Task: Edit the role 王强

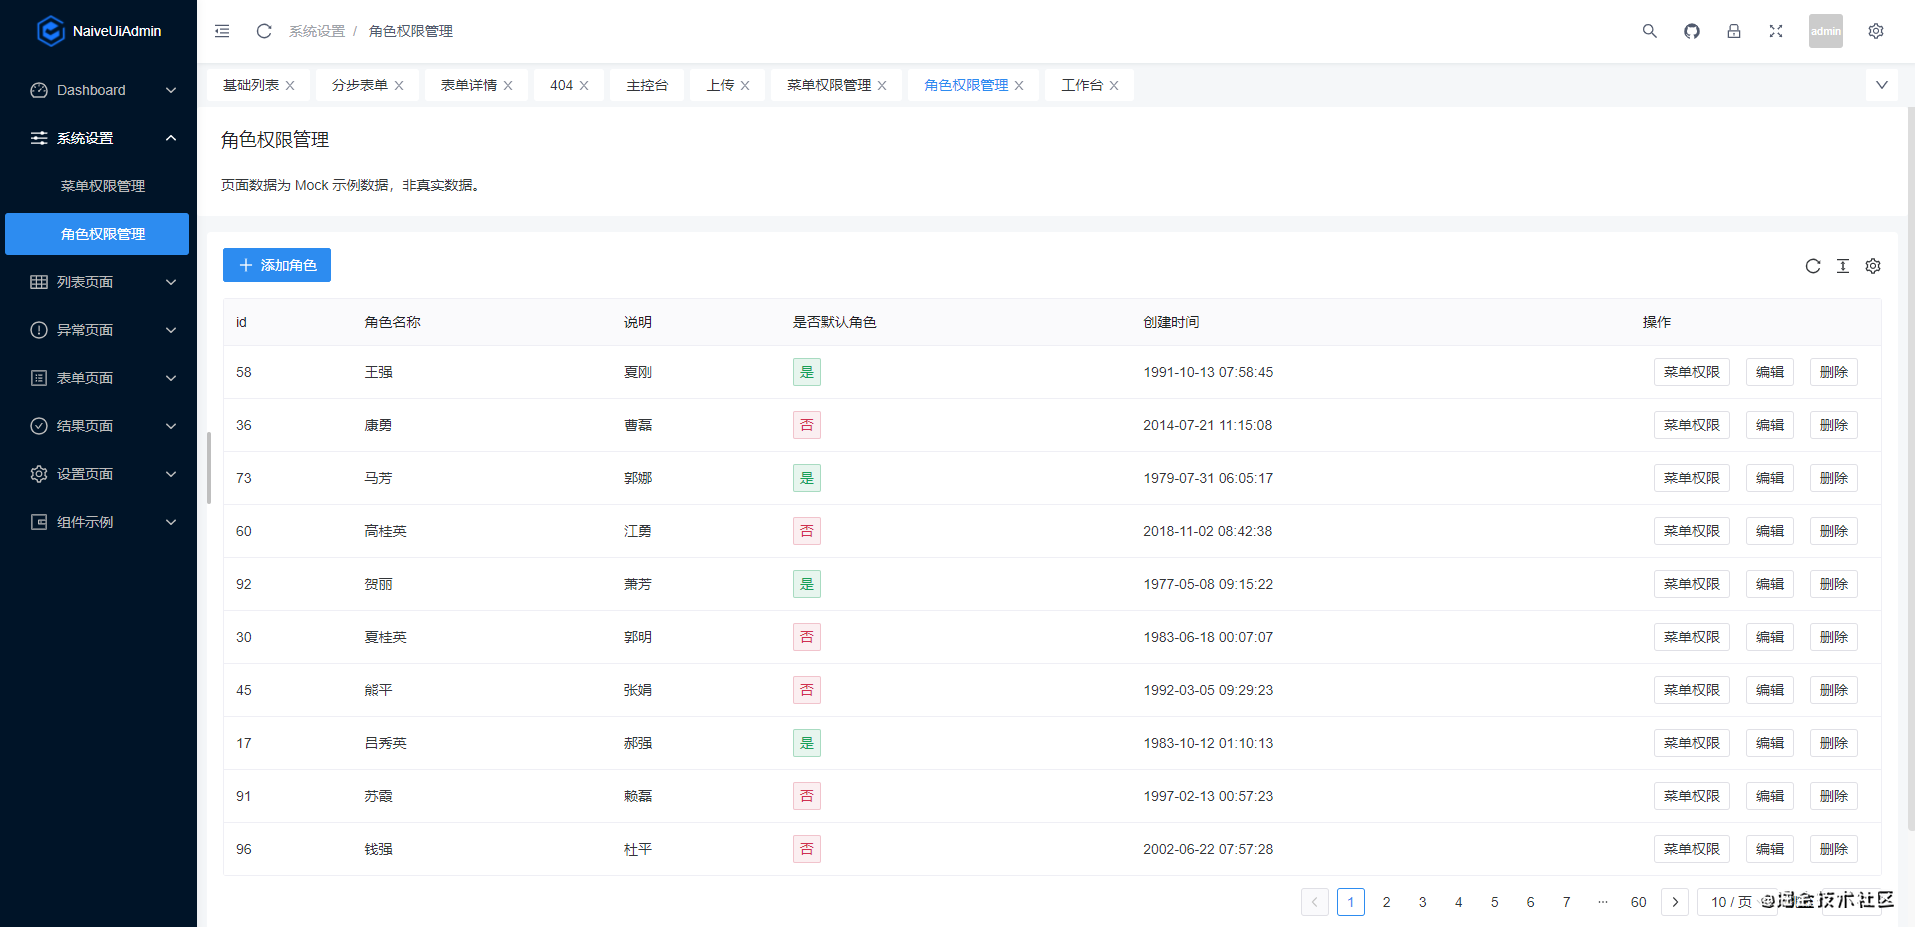Action: (x=1770, y=372)
